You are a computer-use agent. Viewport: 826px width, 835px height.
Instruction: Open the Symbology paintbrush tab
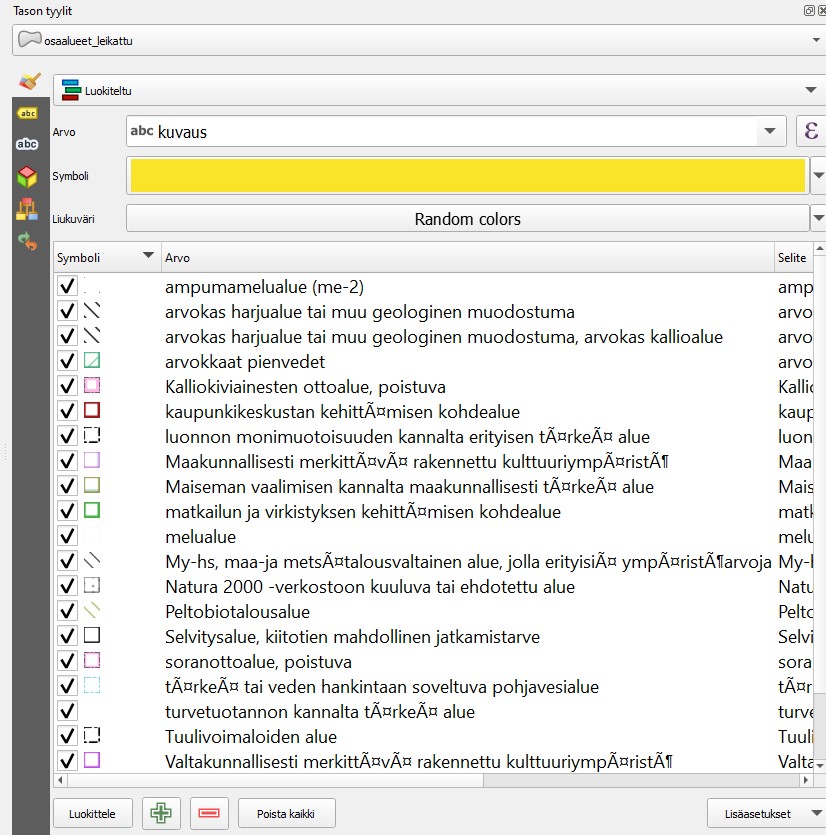coord(29,82)
